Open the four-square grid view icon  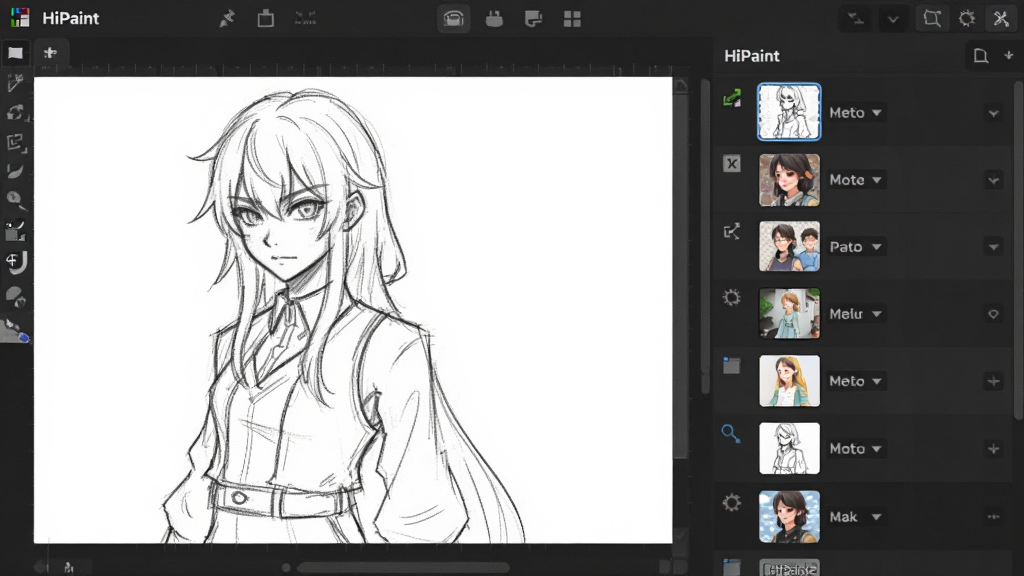(x=572, y=19)
